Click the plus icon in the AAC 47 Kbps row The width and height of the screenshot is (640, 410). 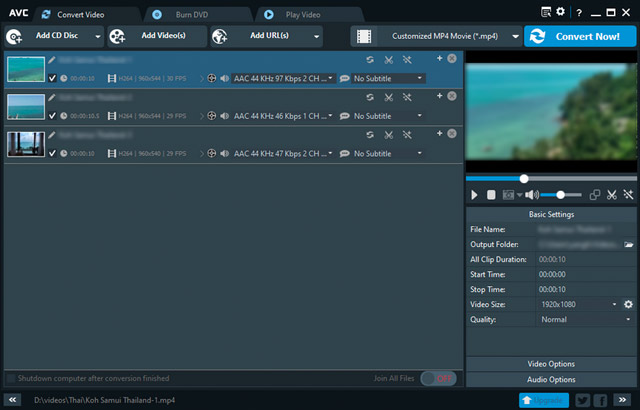coord(439,133)
